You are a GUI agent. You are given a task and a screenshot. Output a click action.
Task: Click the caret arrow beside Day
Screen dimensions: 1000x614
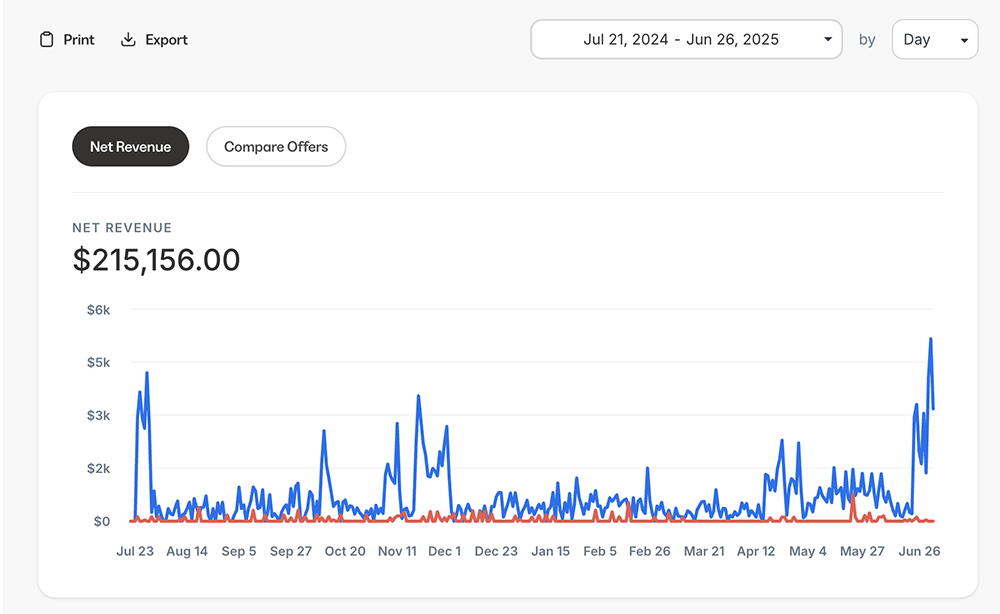pyautogui.click(x=964, y=40)
